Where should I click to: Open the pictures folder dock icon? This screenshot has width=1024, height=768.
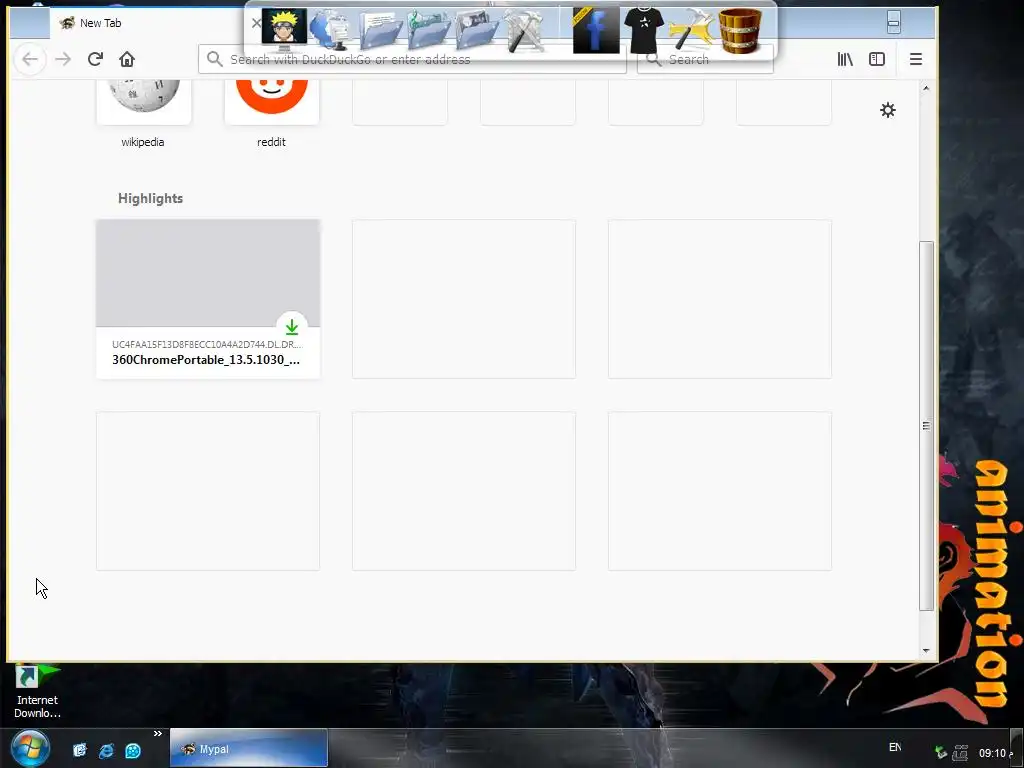477,30
